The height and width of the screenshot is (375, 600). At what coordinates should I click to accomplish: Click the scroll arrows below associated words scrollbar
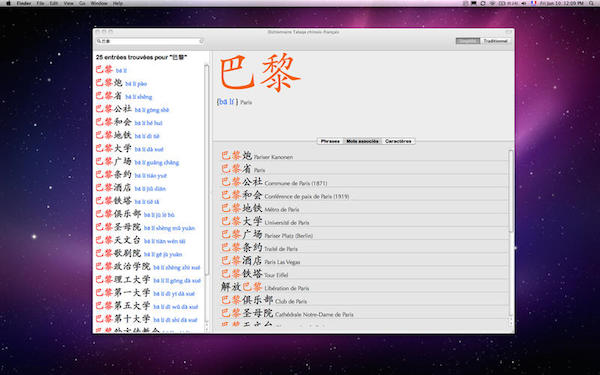[511, 321]
